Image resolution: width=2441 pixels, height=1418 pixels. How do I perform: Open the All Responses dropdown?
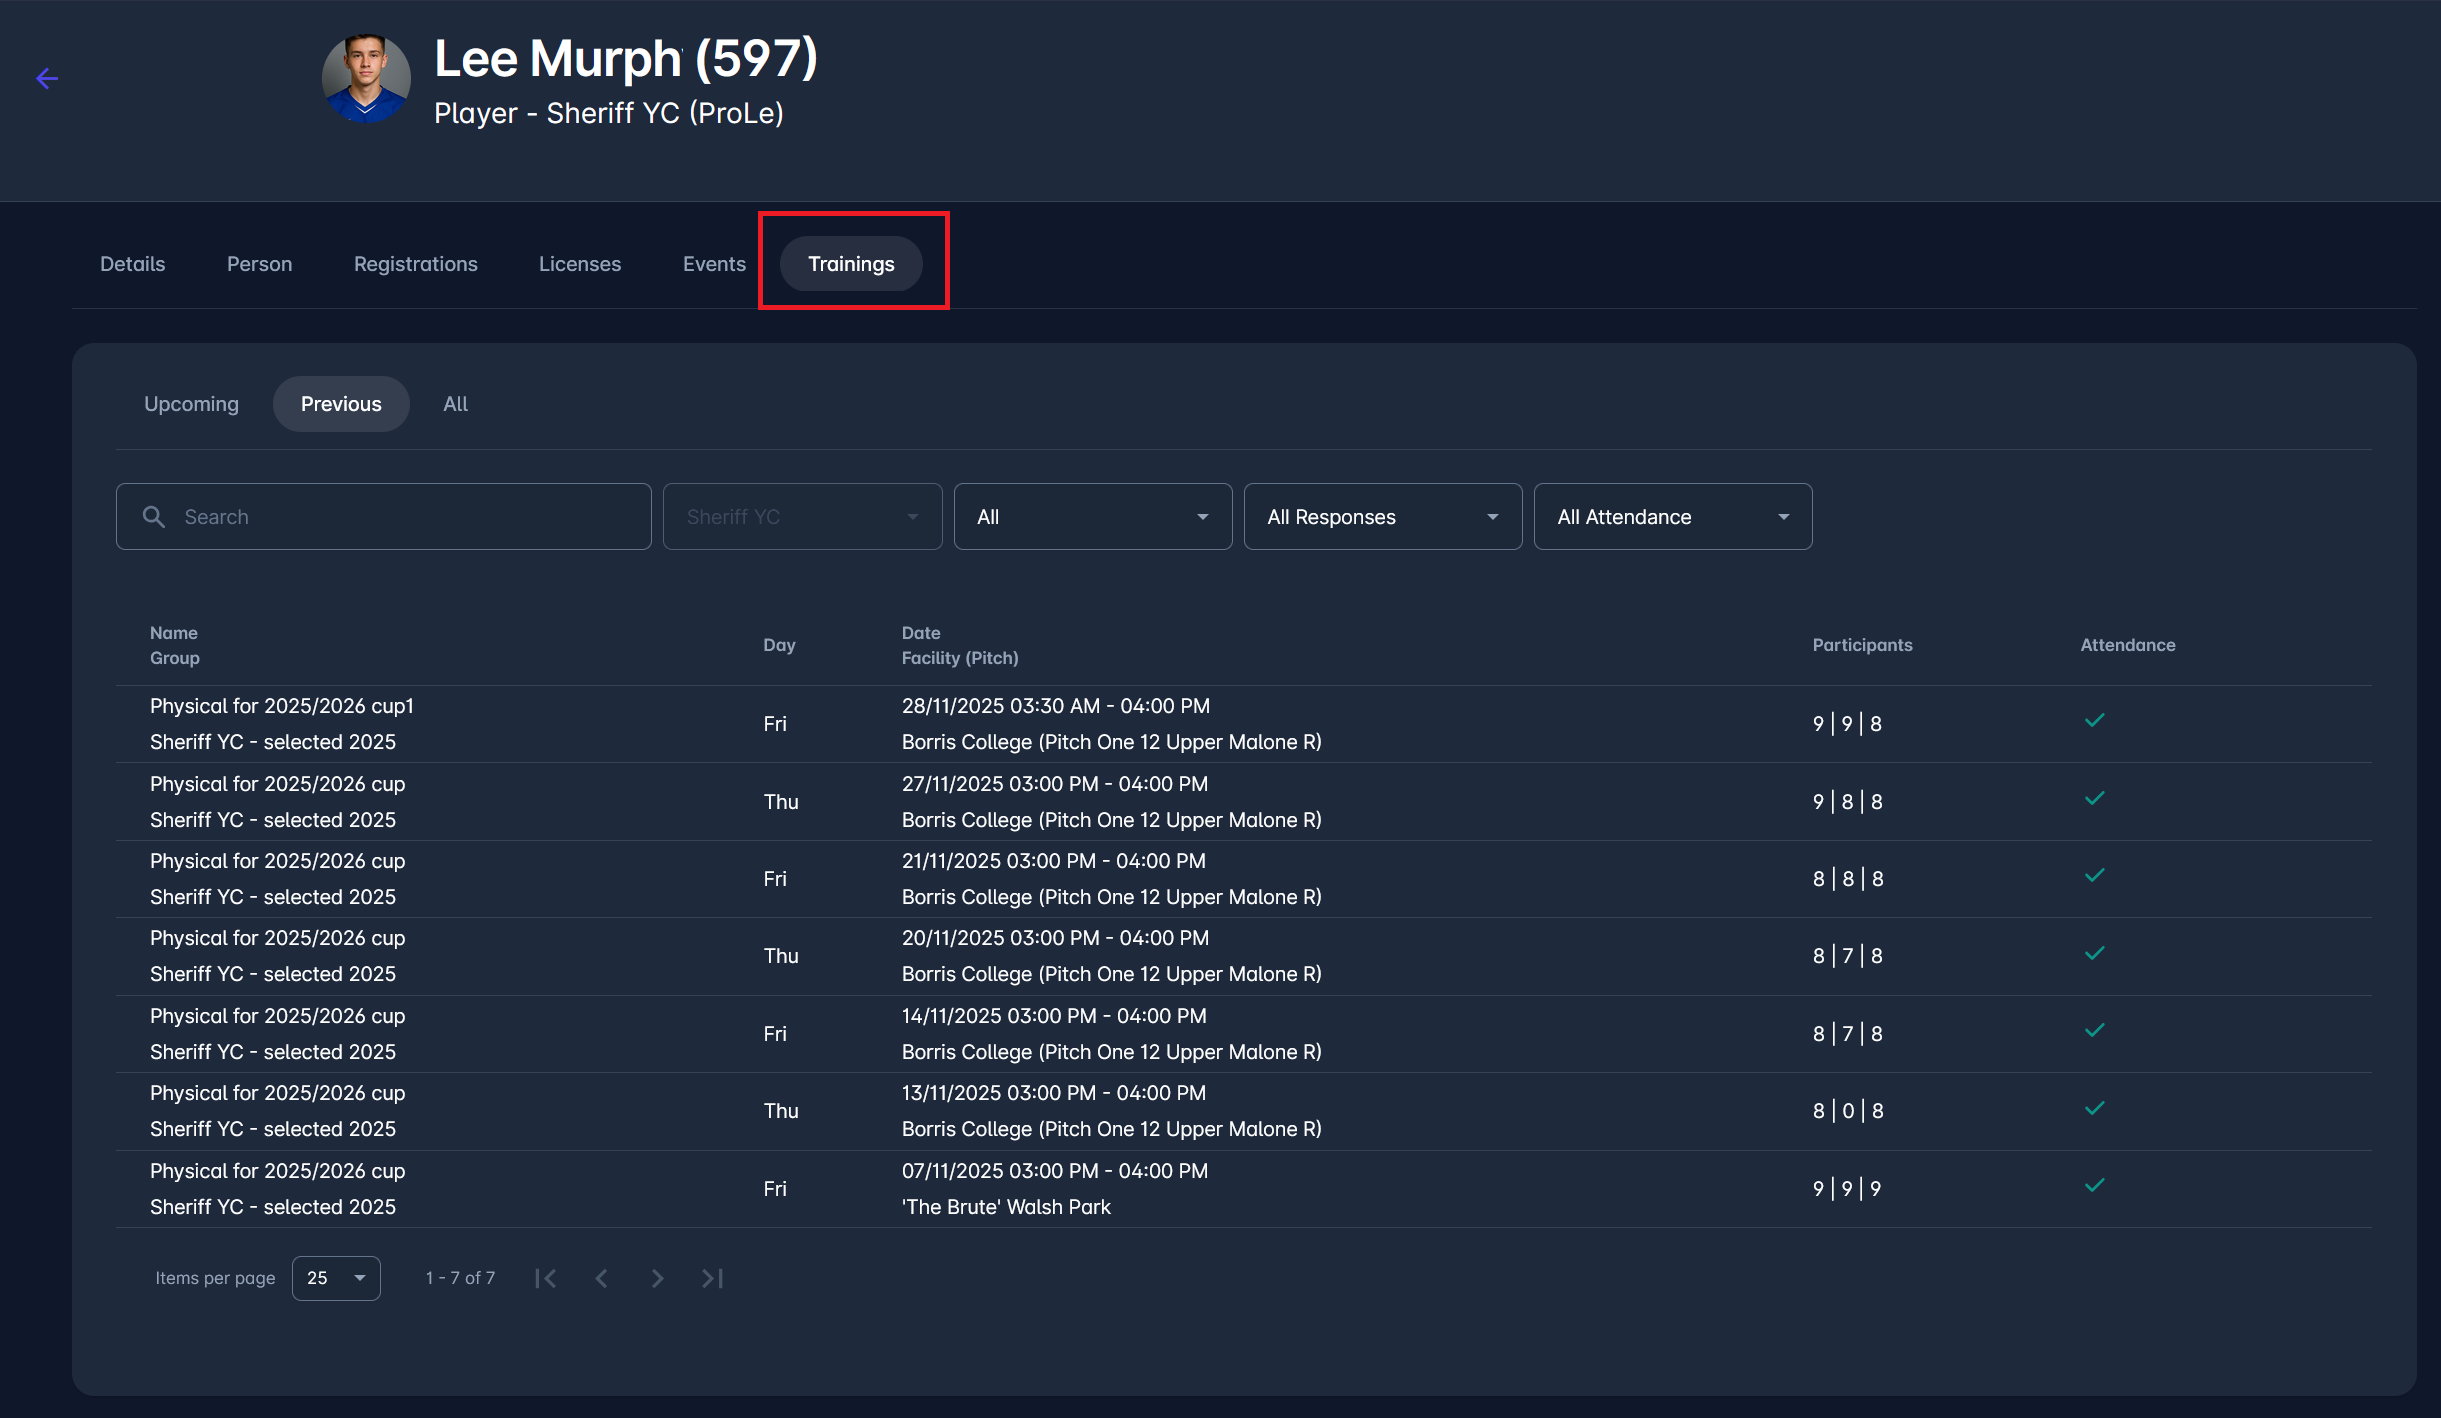pyautogui.click(x=1382, y=517)
